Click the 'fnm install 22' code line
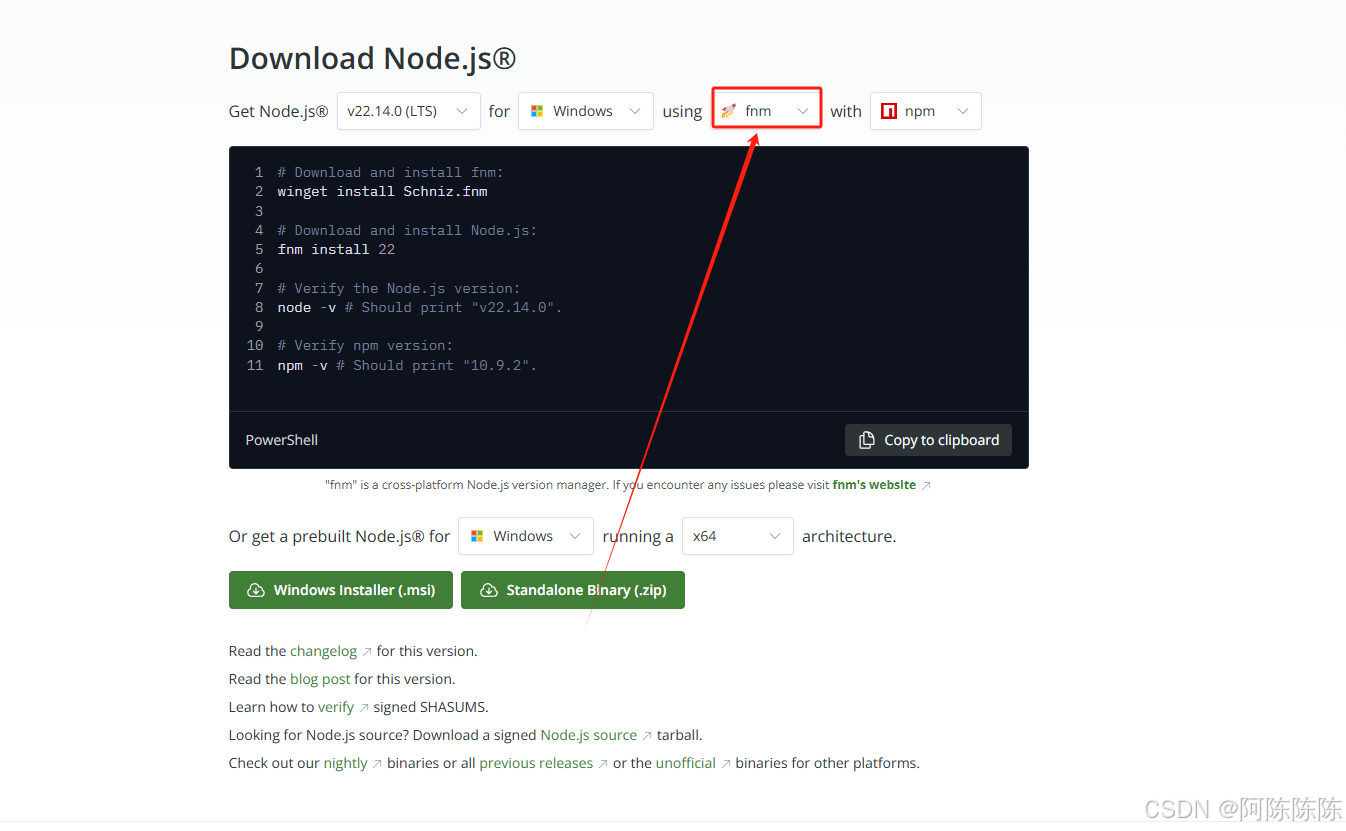Screen dimensions: 1346x831 pyautogui.click(x=336, y=249)
